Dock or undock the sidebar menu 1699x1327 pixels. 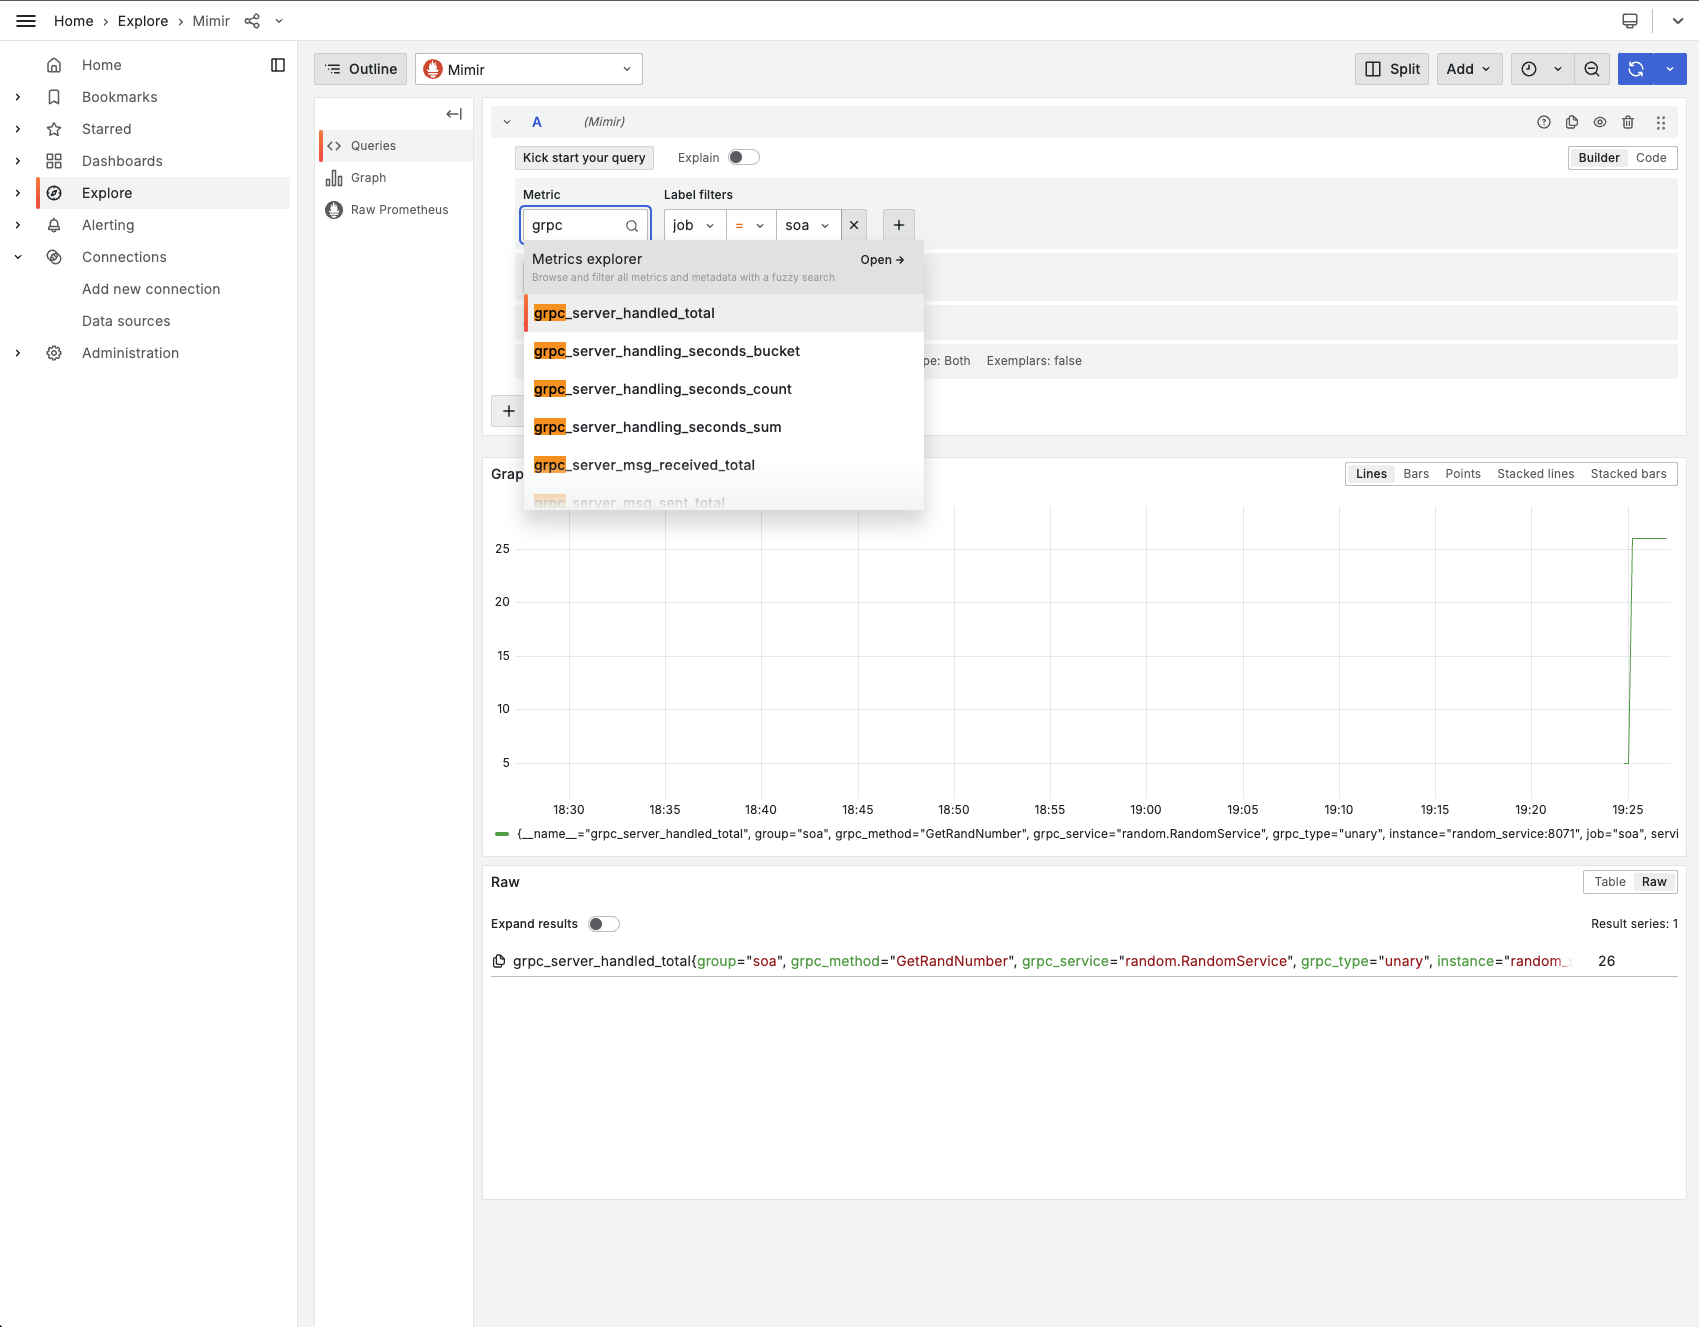tap(278, 65)
